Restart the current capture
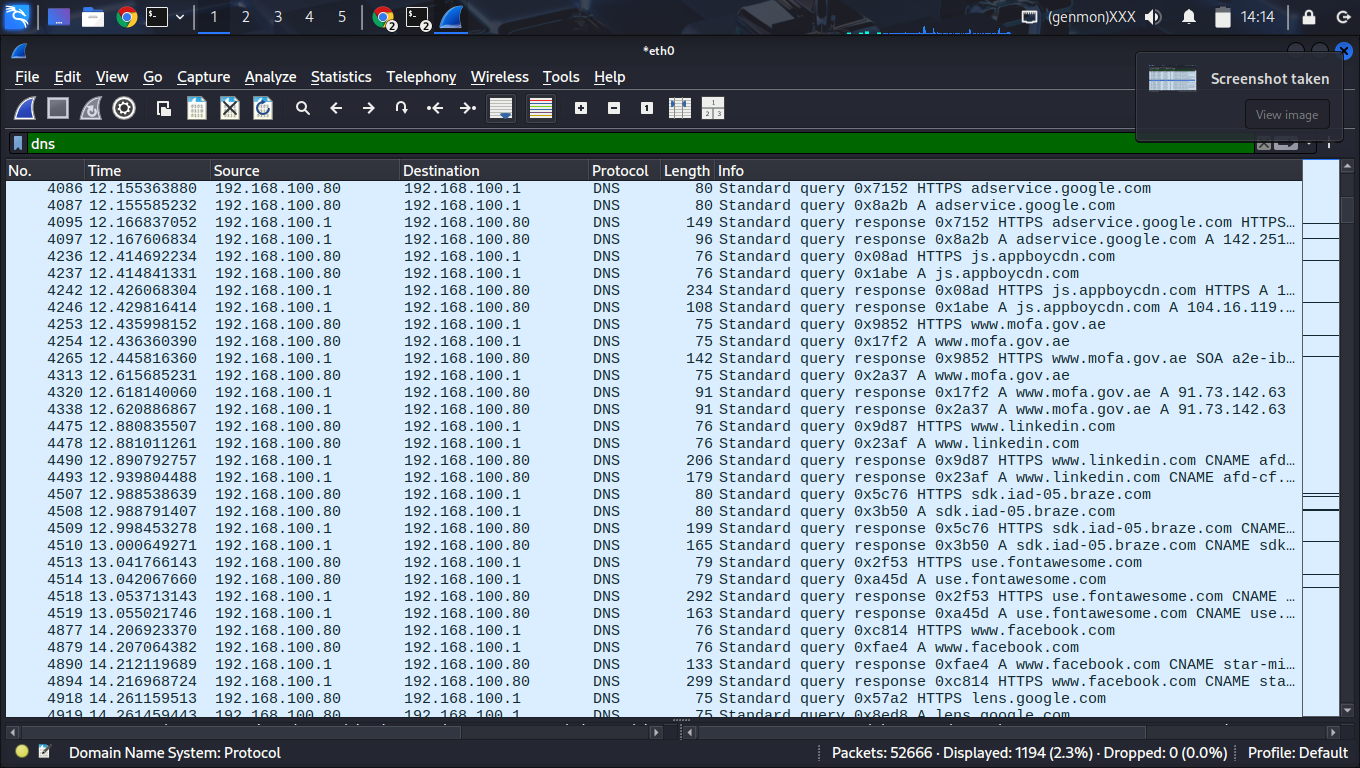1360x768 pixels. (x=91, y=108)
